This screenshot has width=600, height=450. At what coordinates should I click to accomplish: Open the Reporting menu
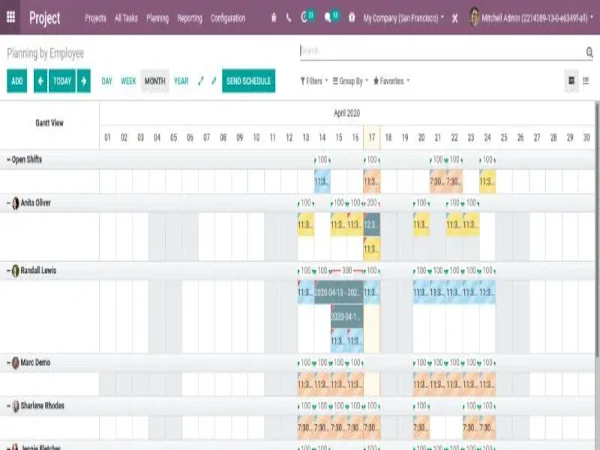pyautogui.click(x=189, y=18)
